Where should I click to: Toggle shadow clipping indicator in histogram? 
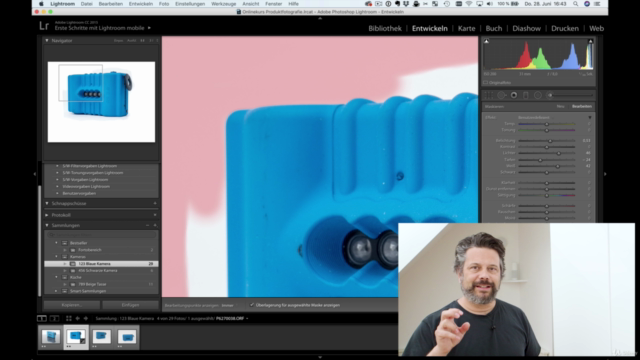(487, 41)
